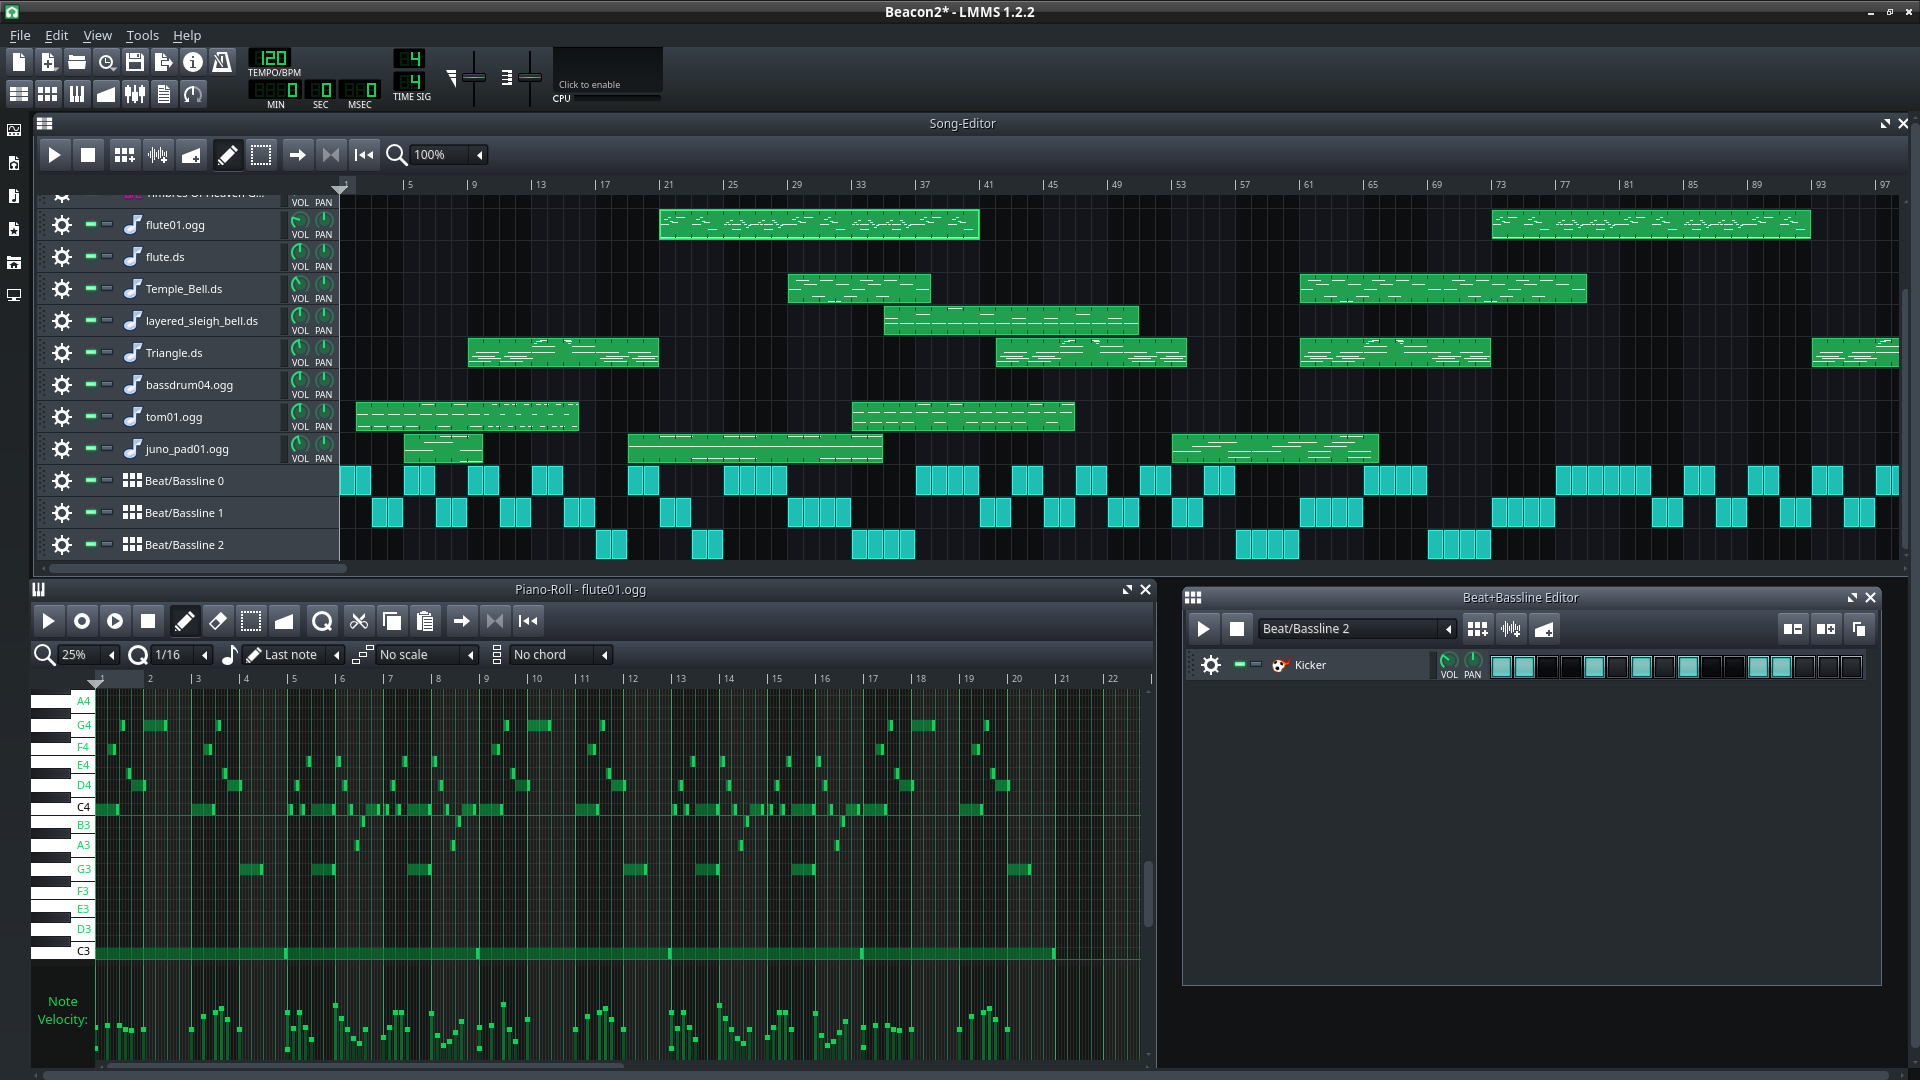Viewport: 1920px width, 1080px height.
Task: Toggle first step of Kicker pattern
Action: point(1501,667)
